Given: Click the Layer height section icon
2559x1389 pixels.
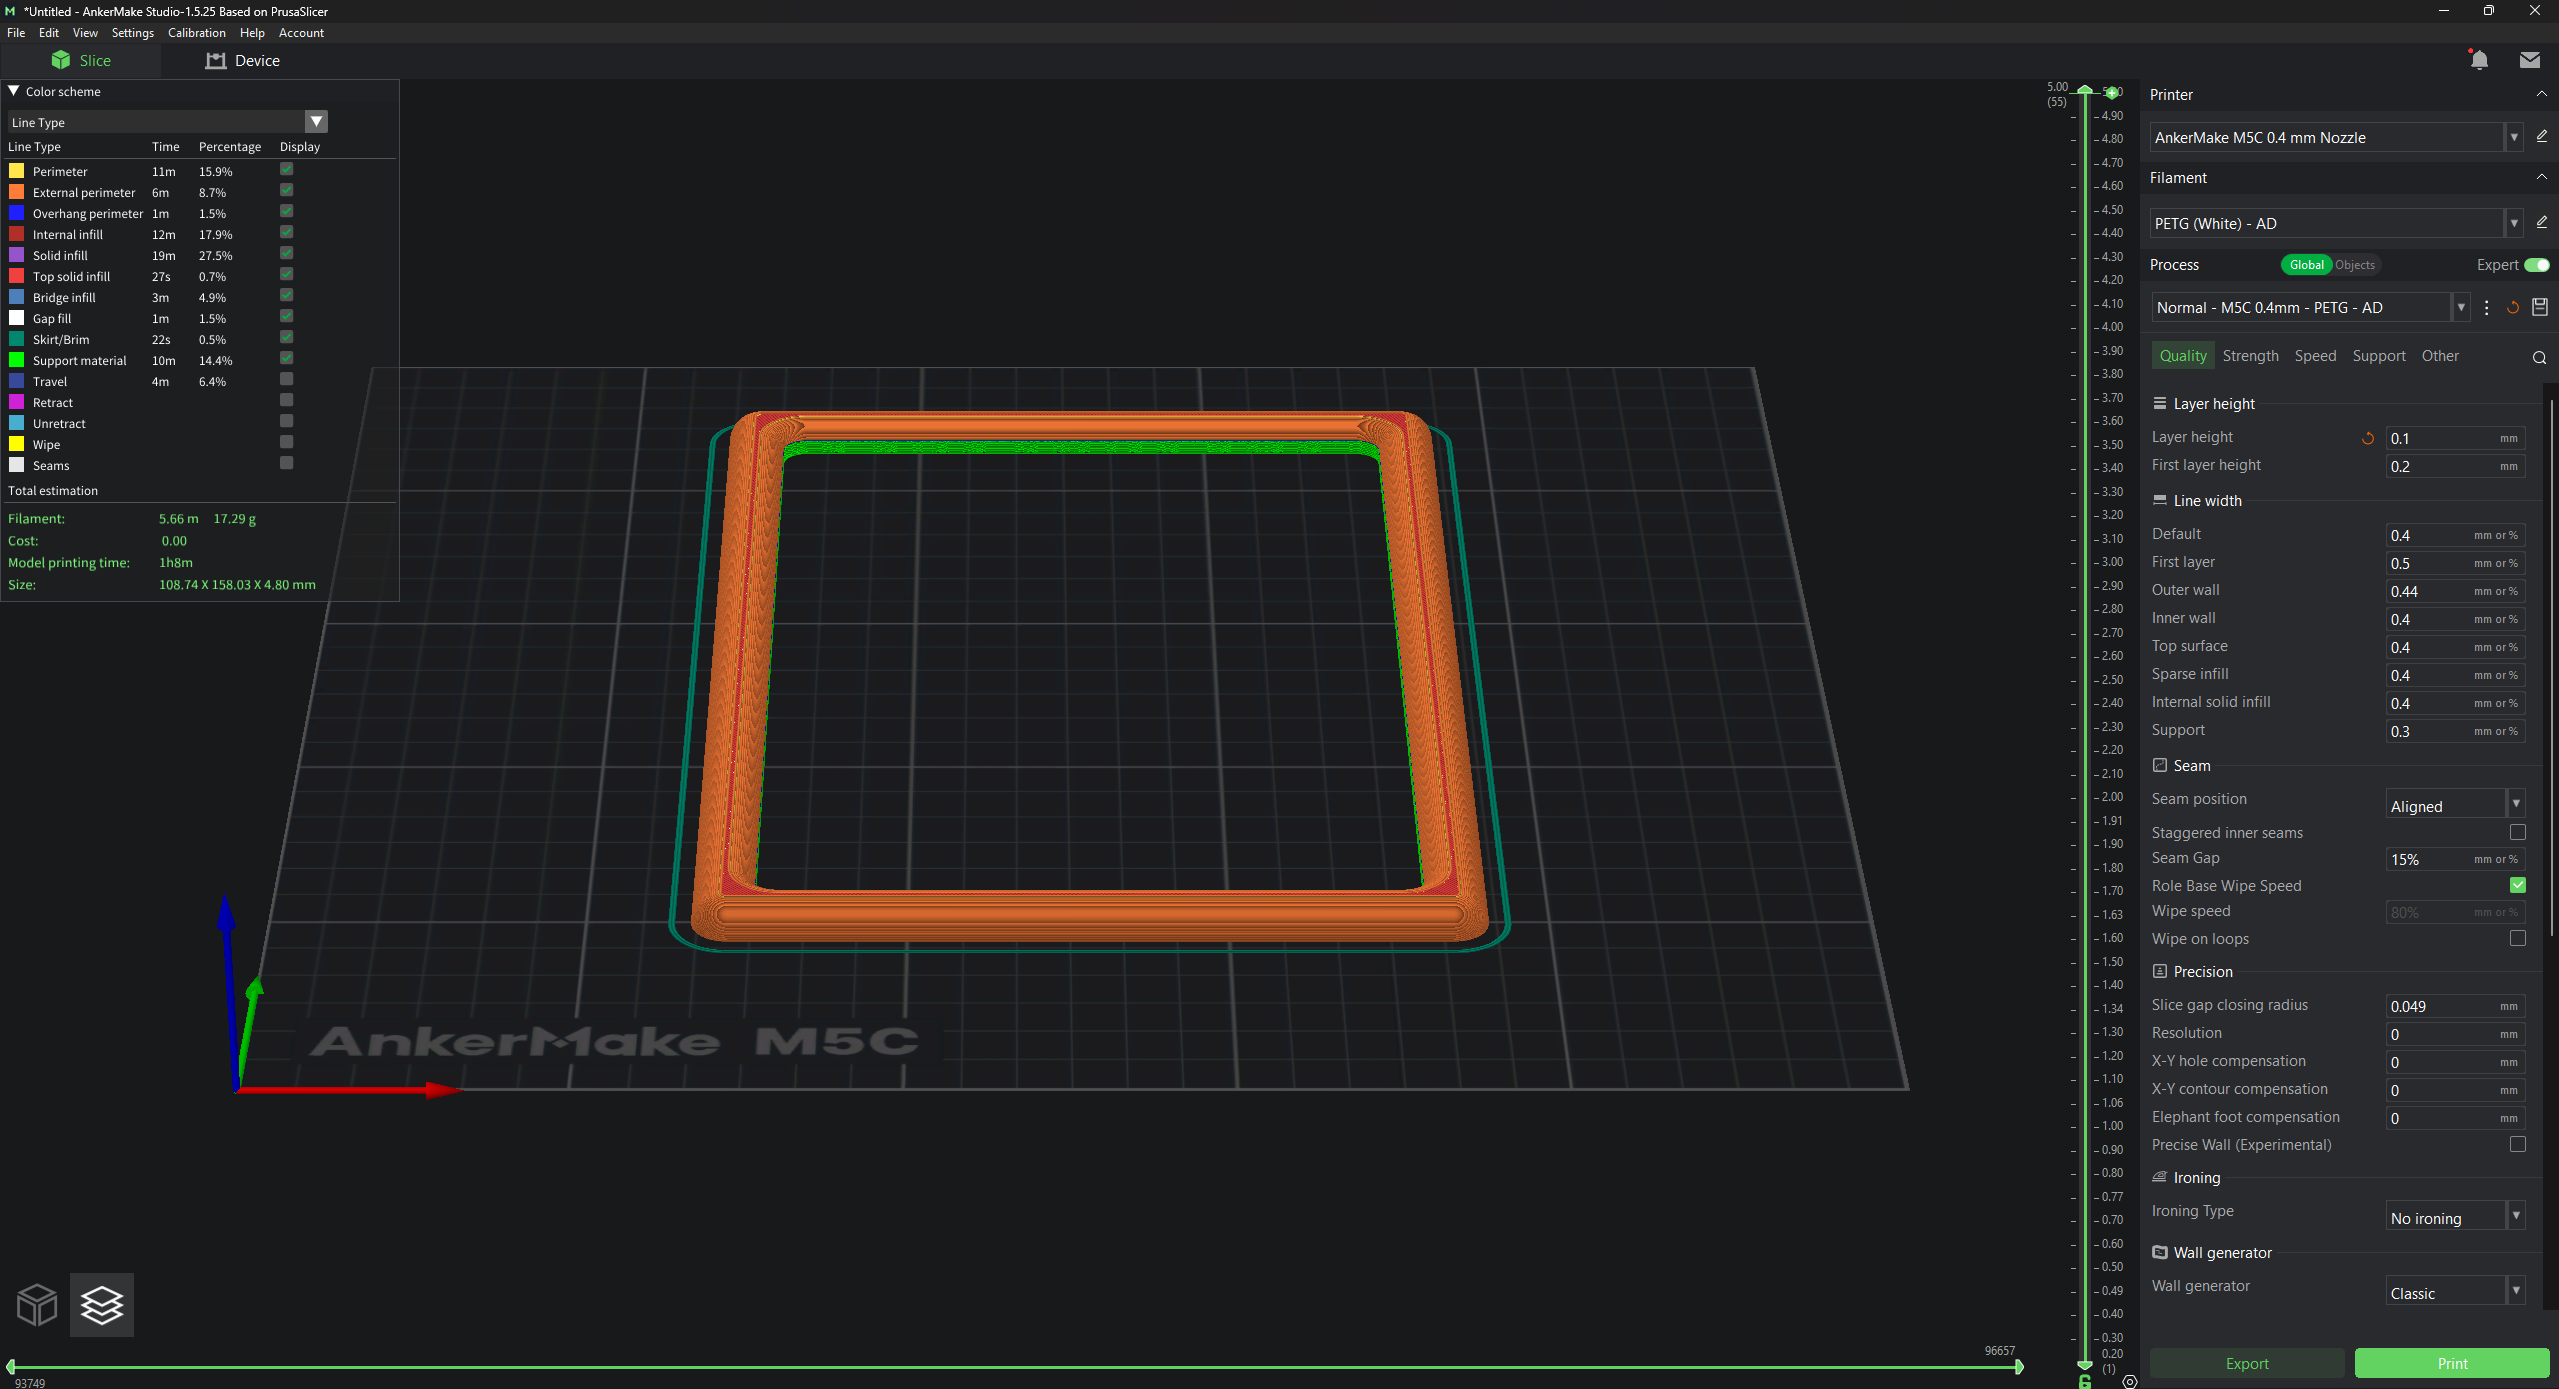Looking at the screenshot, I should tap(2159, 403).
